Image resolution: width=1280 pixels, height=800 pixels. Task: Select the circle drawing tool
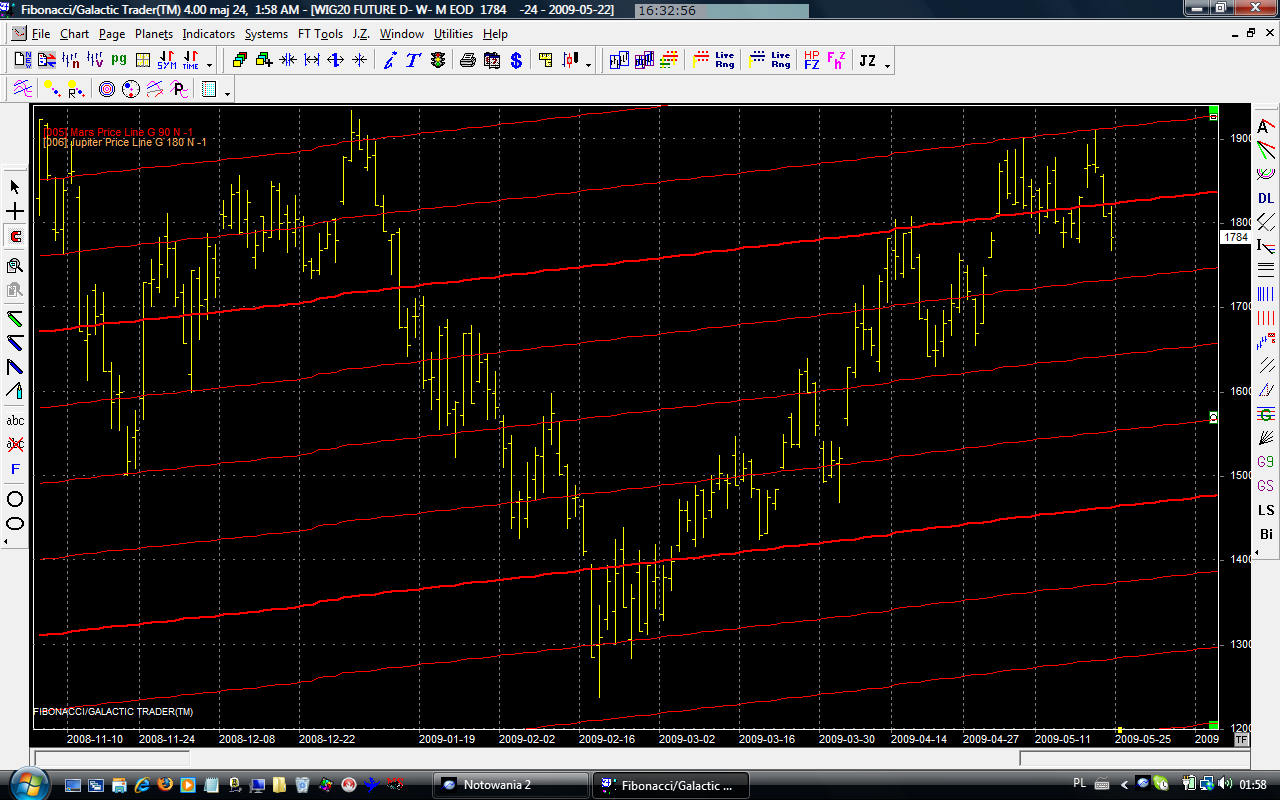point(15,499)
